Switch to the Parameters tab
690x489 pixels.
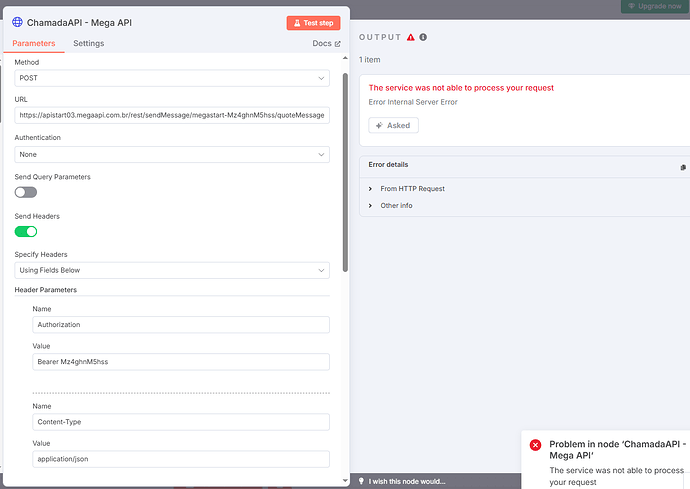click(x=34, y=44)
